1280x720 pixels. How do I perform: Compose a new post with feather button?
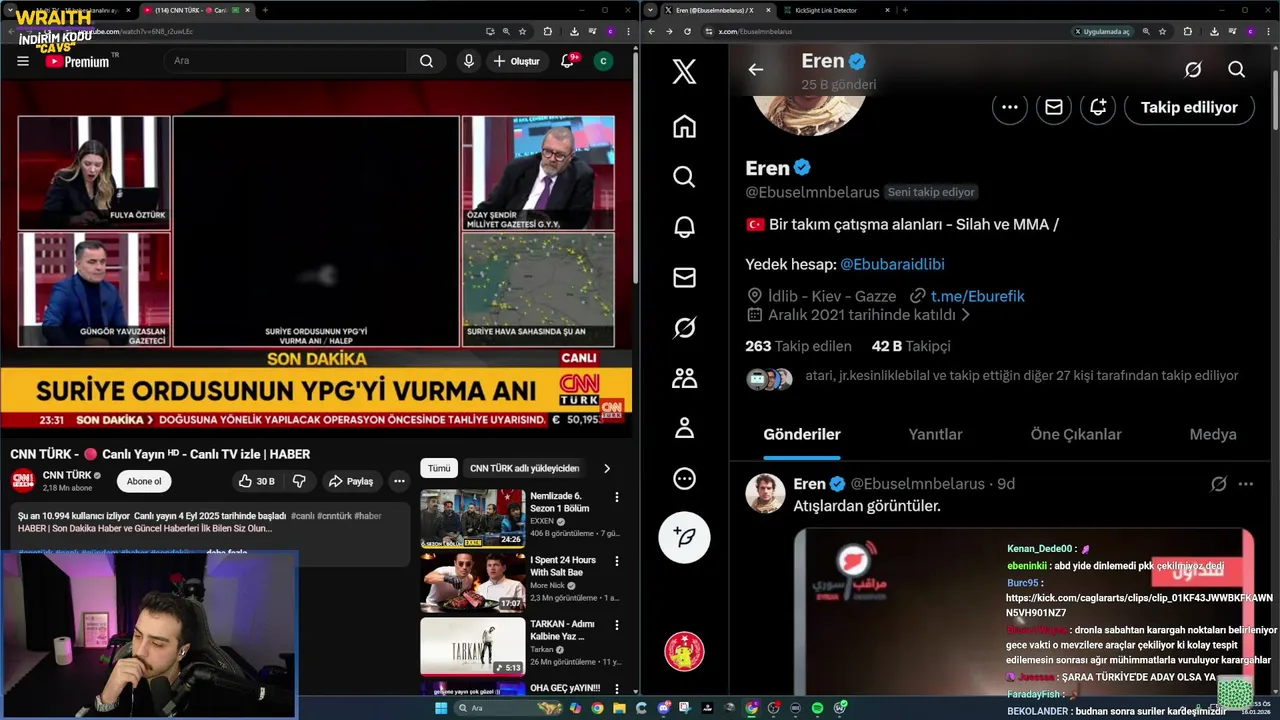pos(684,537)
